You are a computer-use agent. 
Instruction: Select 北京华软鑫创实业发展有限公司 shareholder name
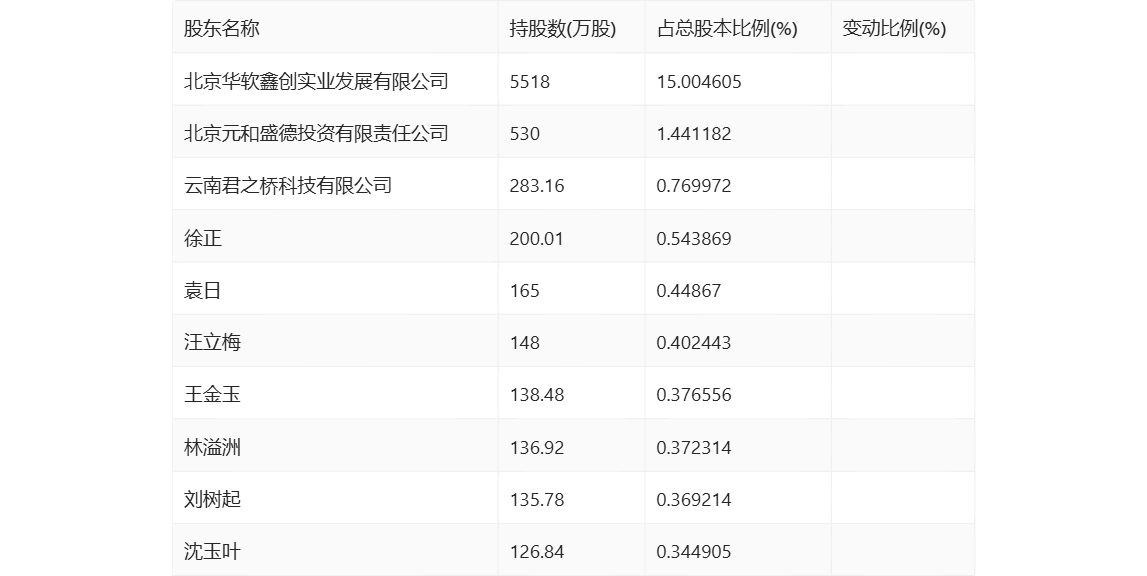pos(316,81)
